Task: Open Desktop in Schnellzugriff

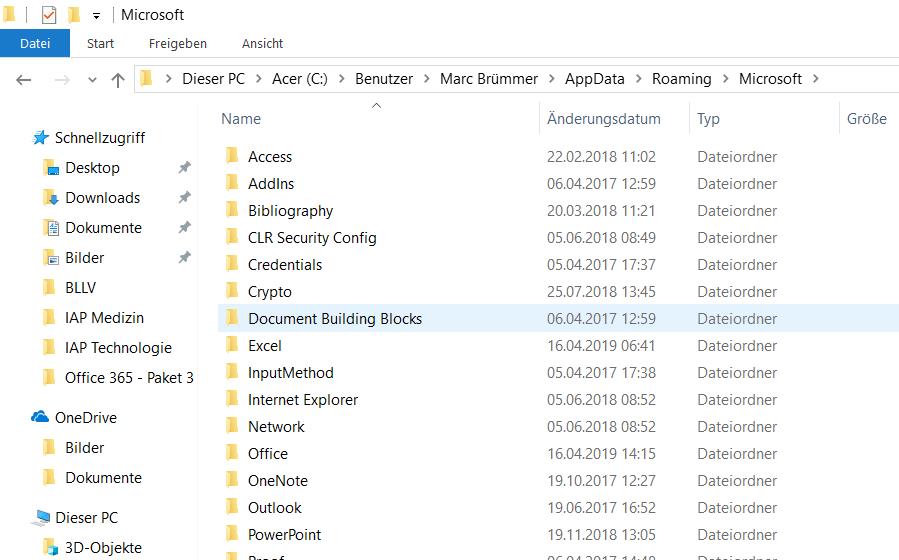Action: (x=92, y=168)
